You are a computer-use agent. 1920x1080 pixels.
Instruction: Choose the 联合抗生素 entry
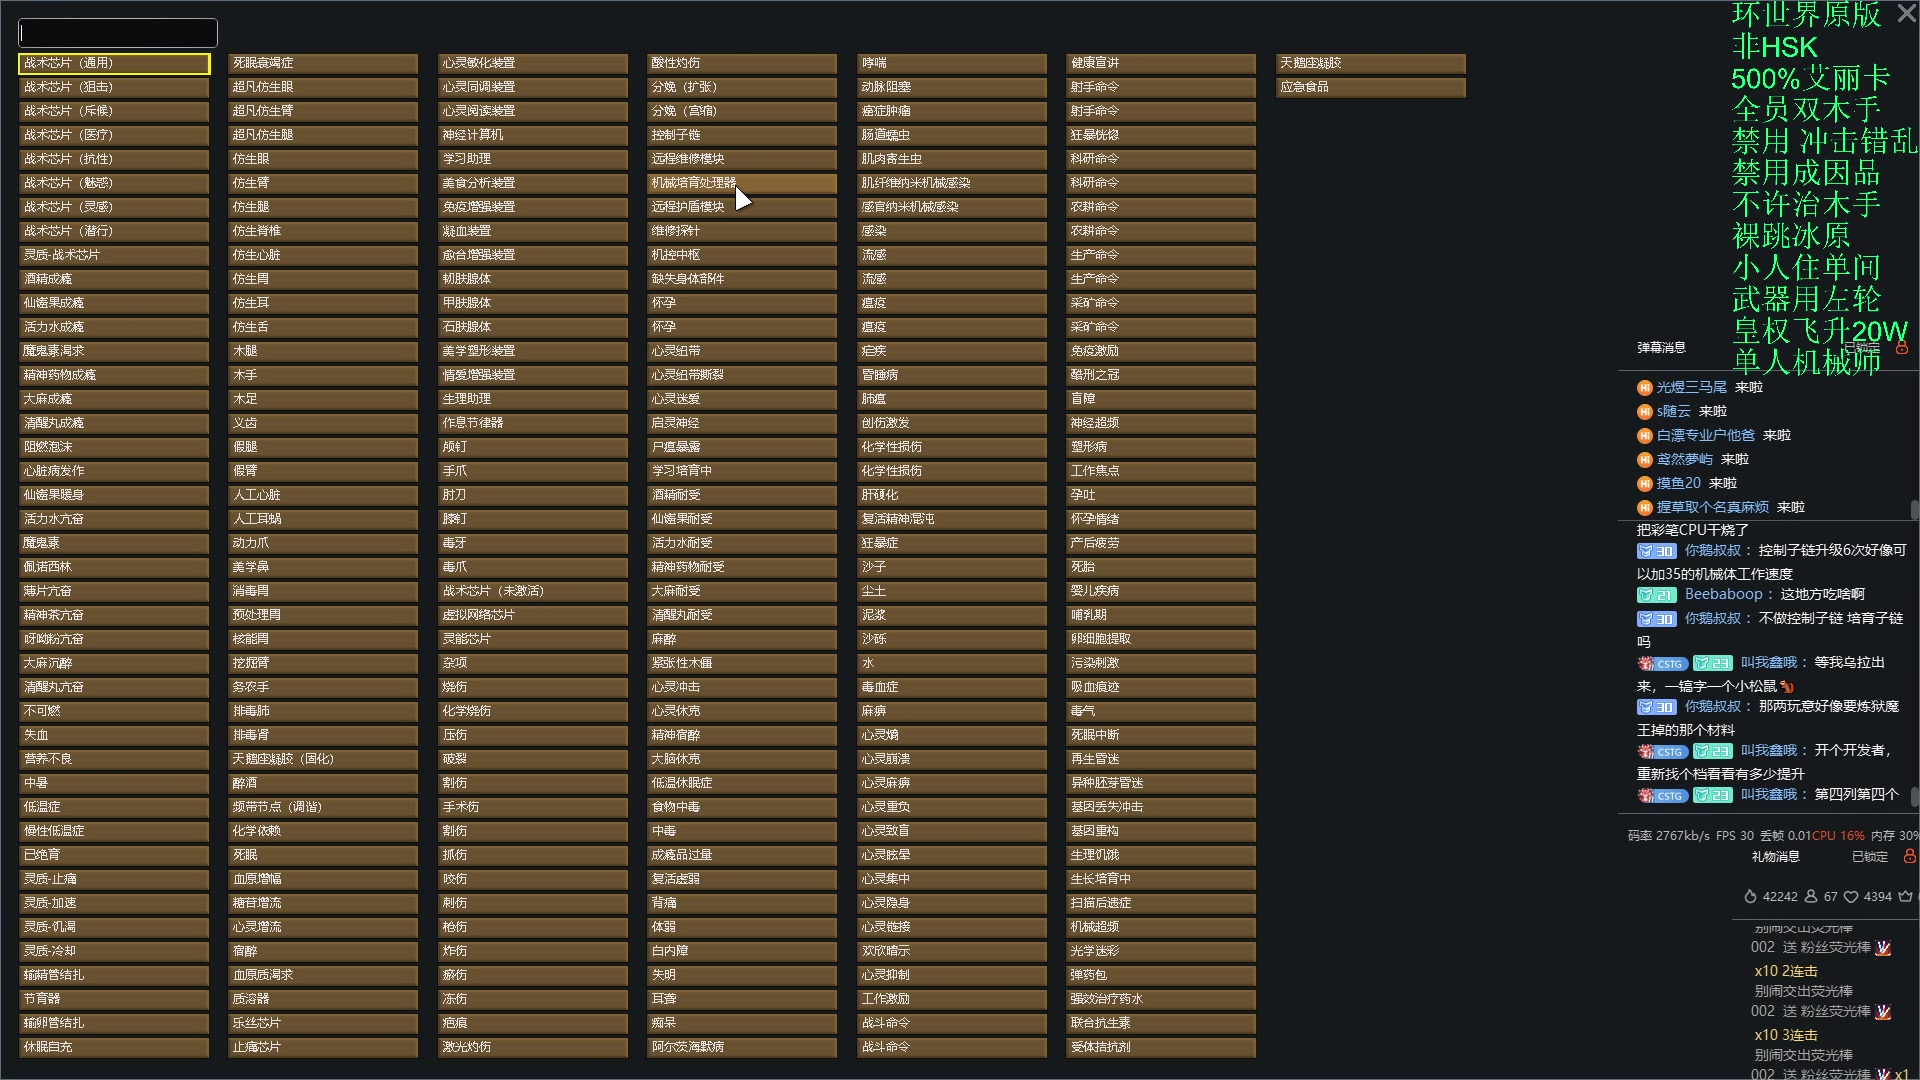(x=1161, y=1023)
